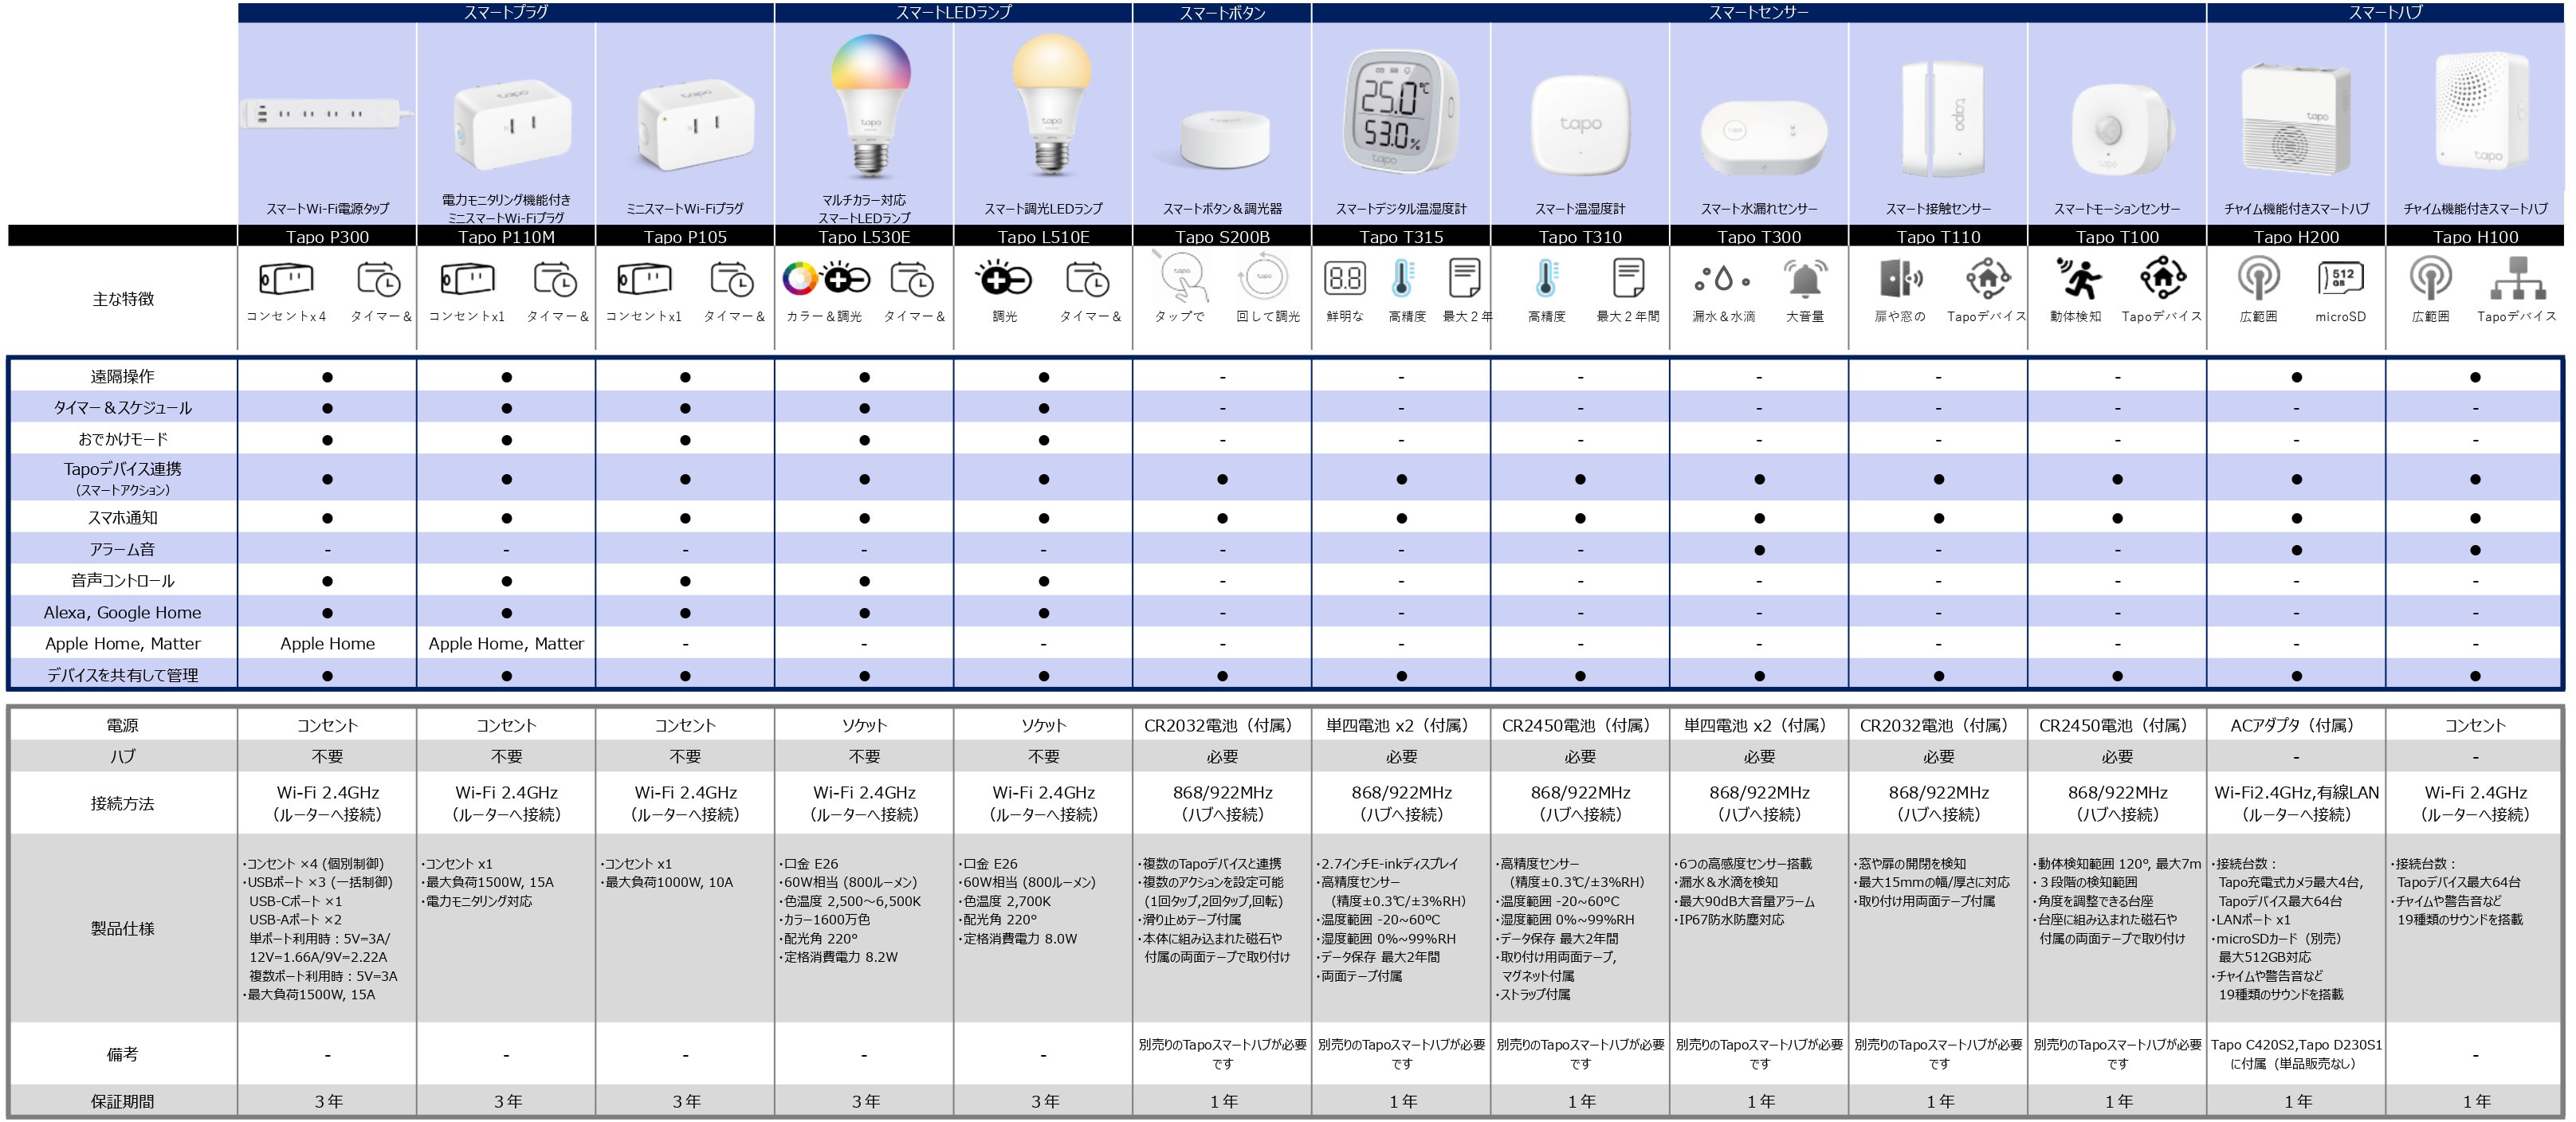The image size is (2576, 1122).
Task: Select the color wheel dimming icon under L530E
Action: tap(826, 279)
